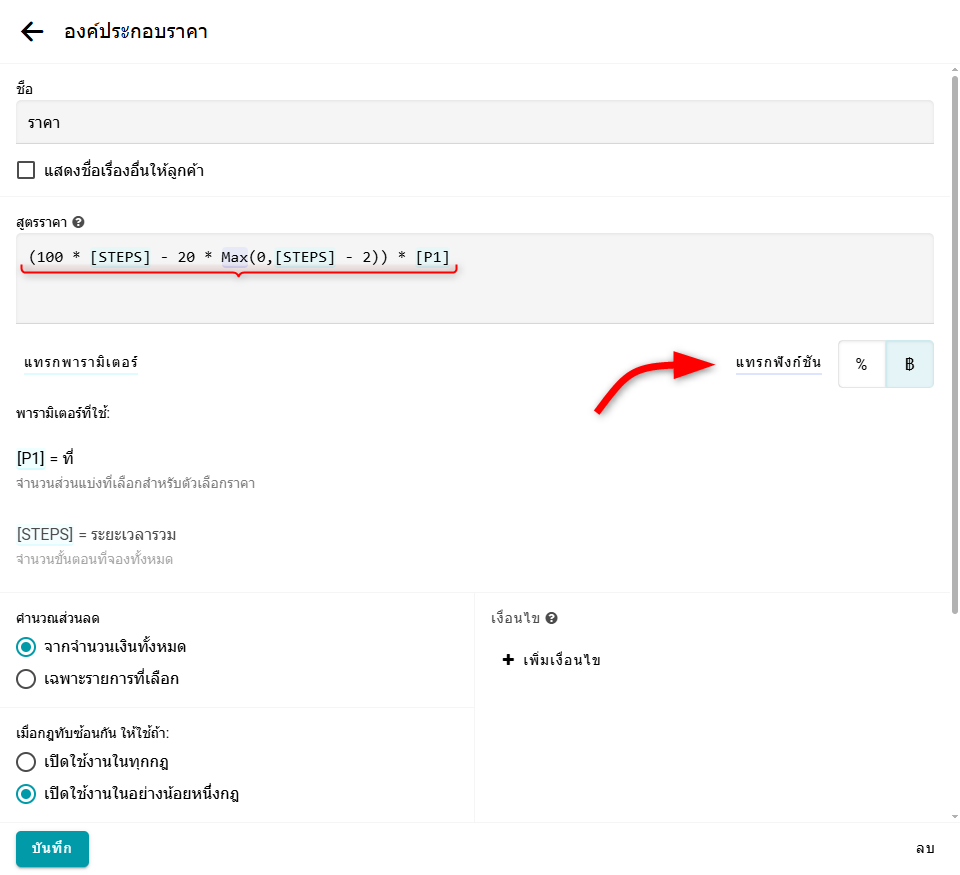Screen dimensions: 960x875
Task: Click the ชื่อ name input field
Action: pos(474,122)
